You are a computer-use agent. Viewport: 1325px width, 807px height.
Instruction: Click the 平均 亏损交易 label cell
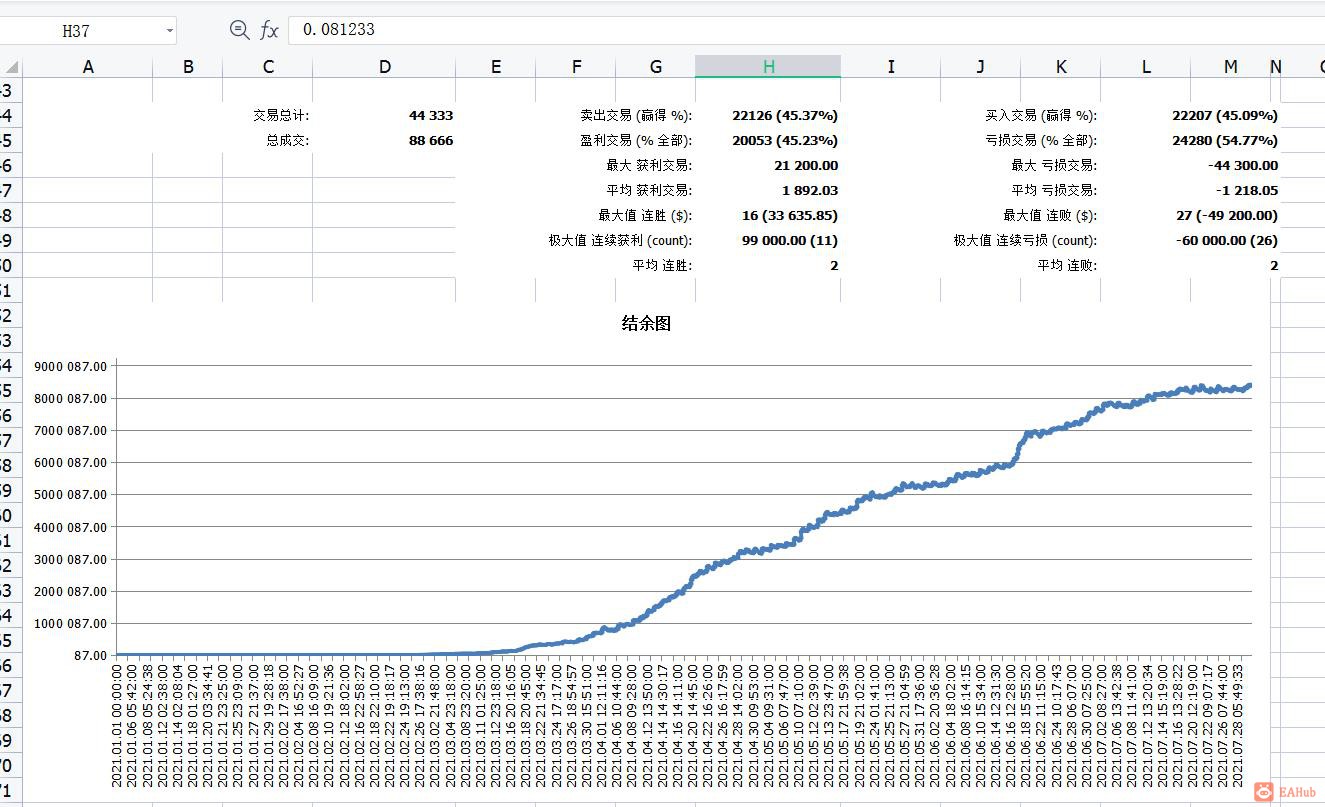[x=1054, y=190]
